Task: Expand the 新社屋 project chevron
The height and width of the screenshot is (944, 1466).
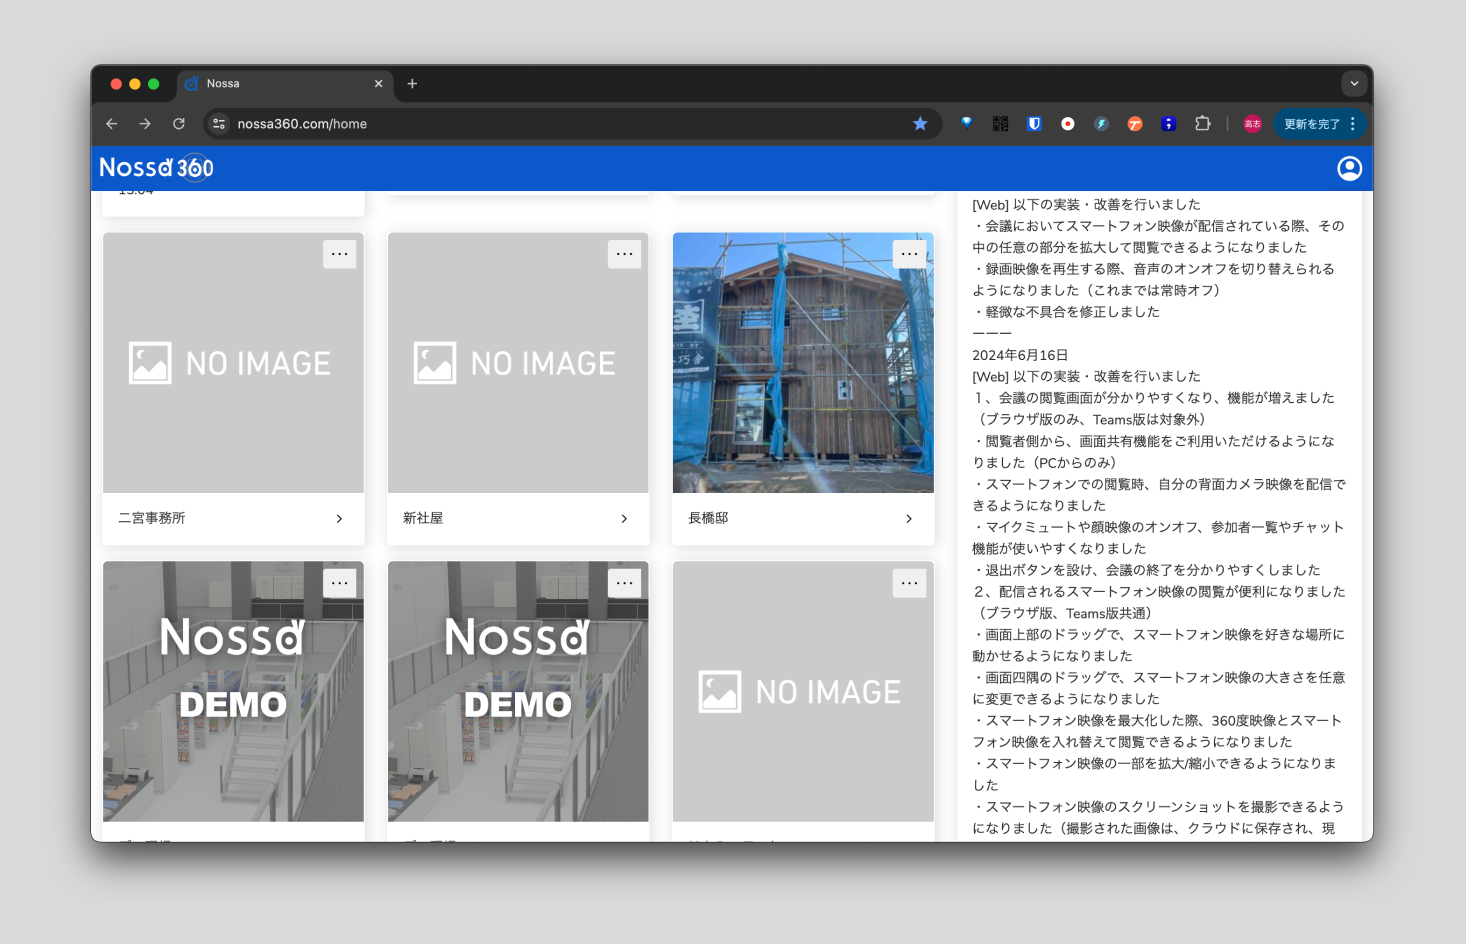Action: (x=624, y=519)
